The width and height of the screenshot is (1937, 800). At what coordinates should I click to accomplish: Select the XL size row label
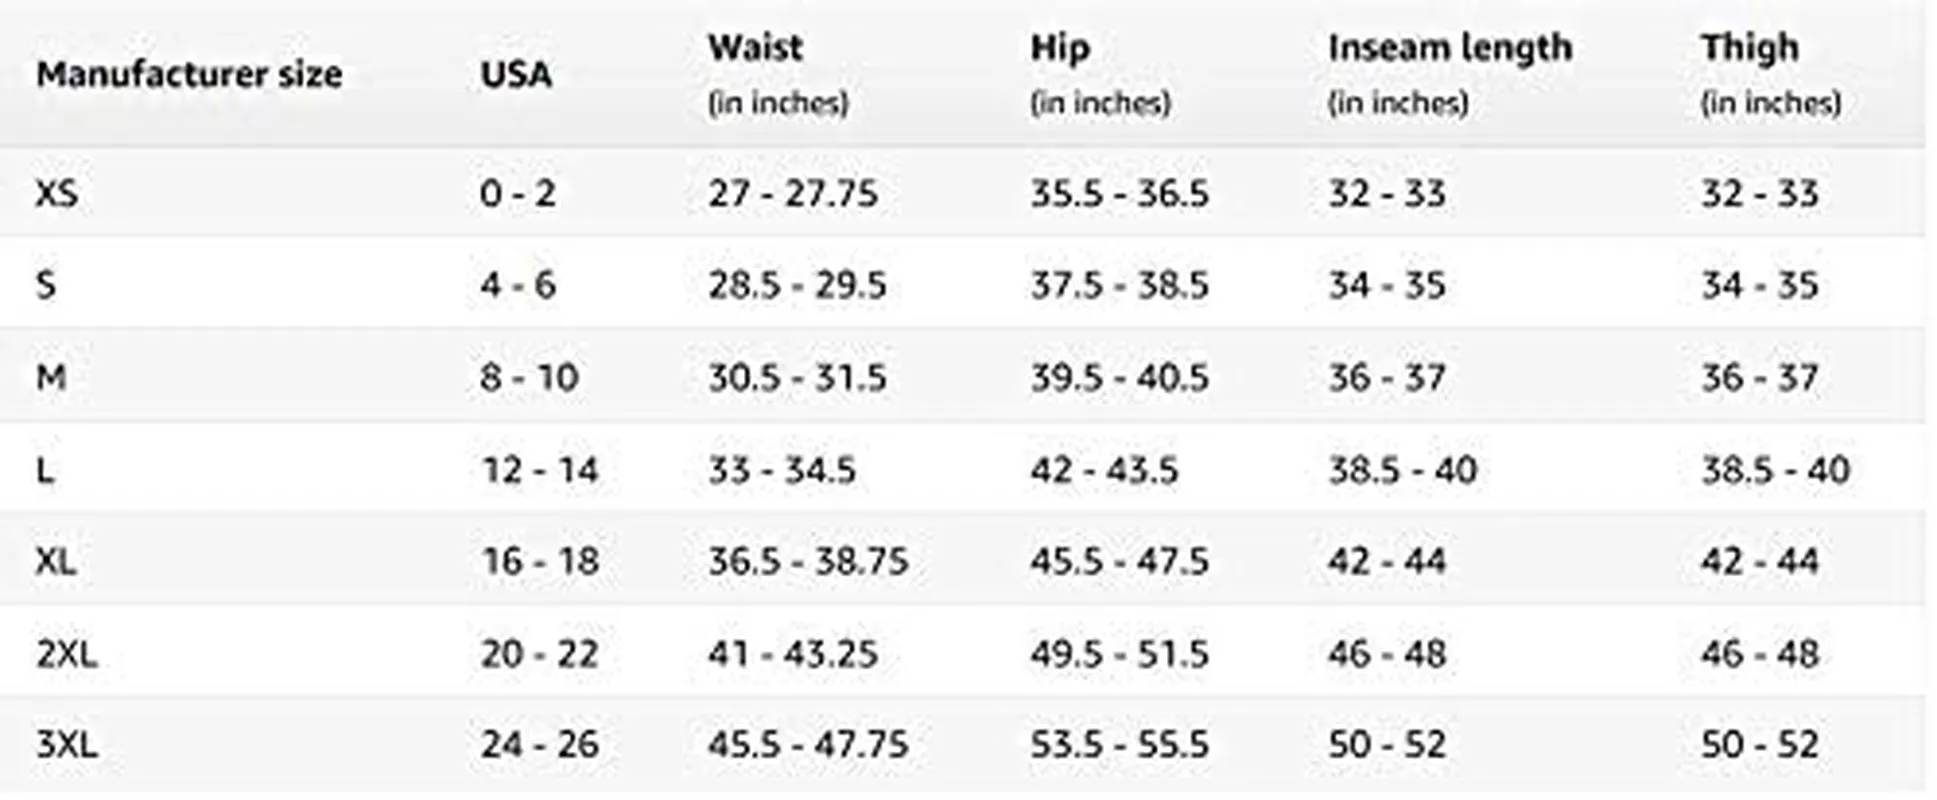click(56, 561)
